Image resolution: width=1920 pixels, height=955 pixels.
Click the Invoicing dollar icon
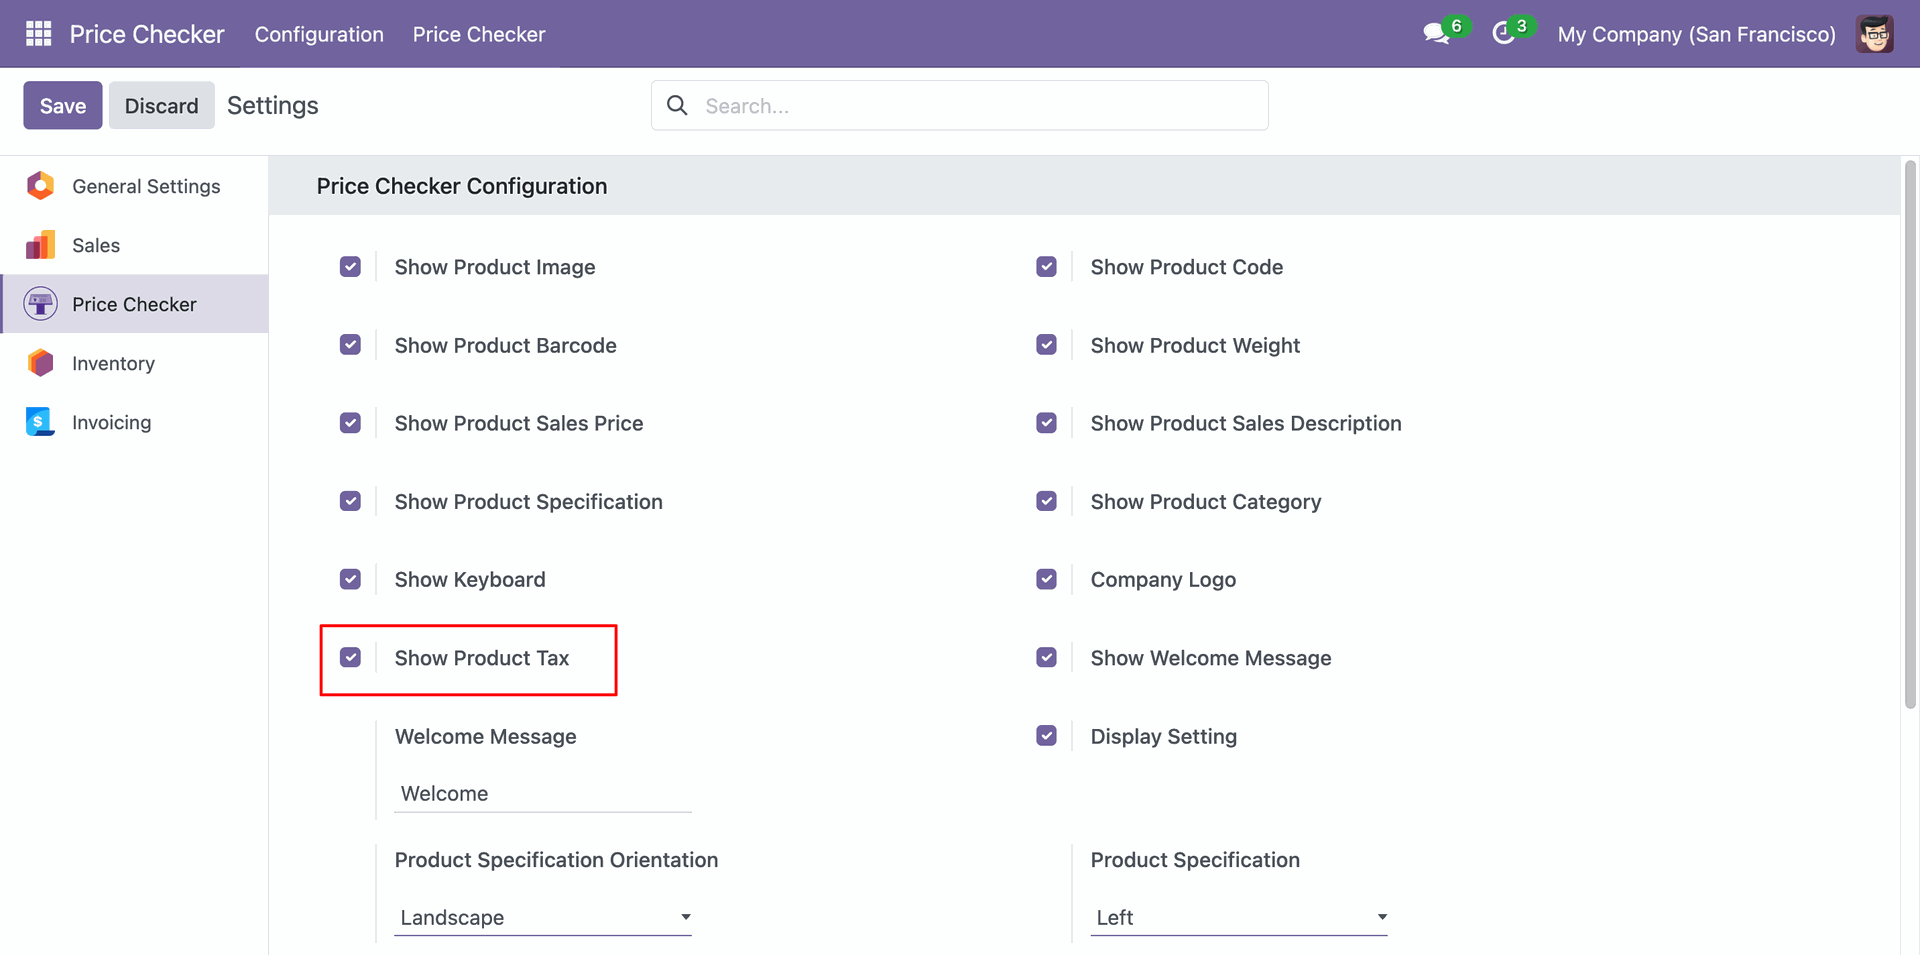coord(40,422)
